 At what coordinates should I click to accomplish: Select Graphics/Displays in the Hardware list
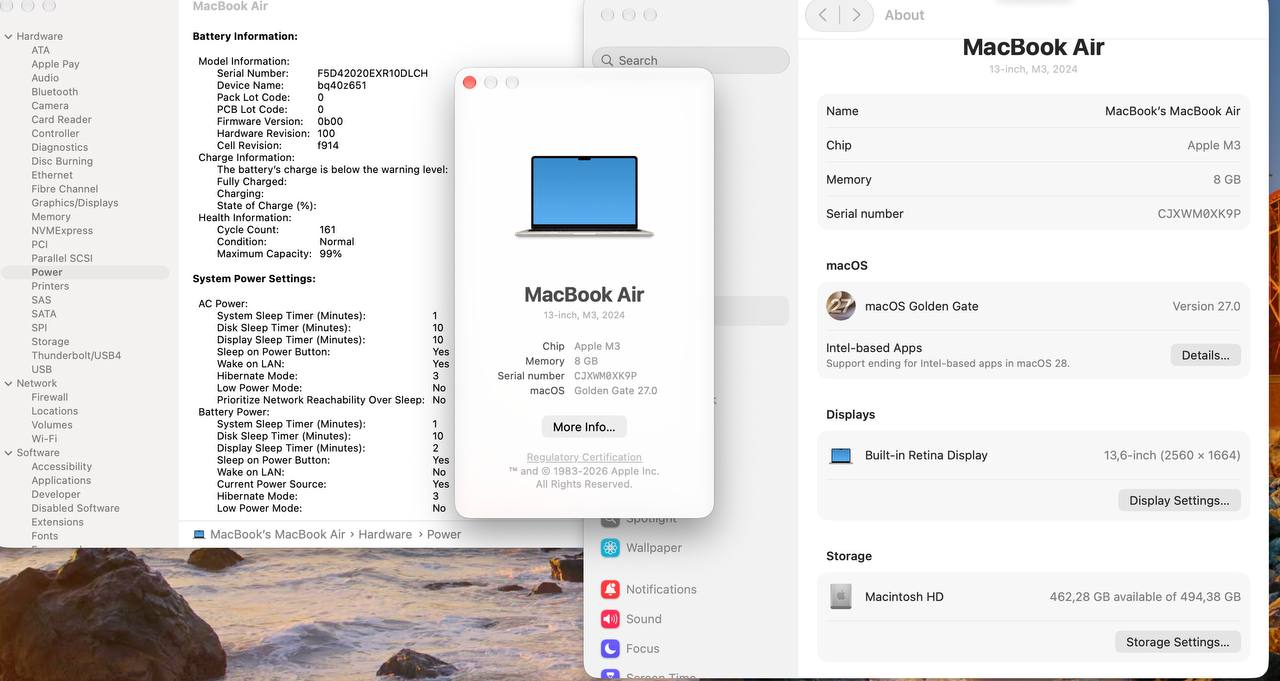75,203
